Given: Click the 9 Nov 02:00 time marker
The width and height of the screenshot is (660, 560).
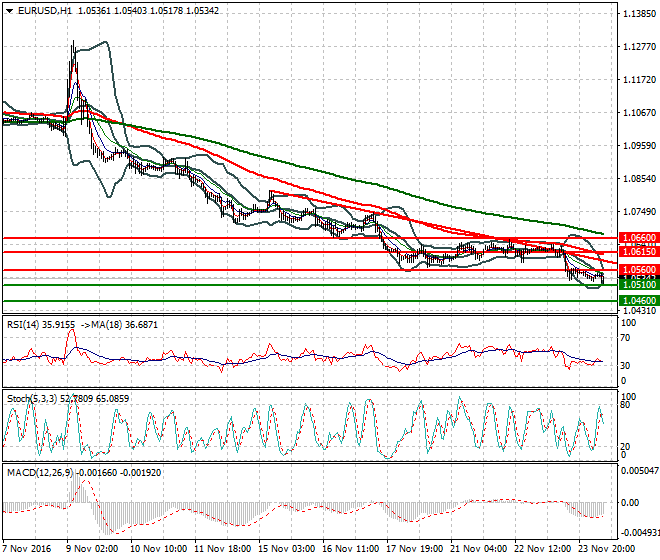Looking at the screenshot, I should click(x=93, y=549).
